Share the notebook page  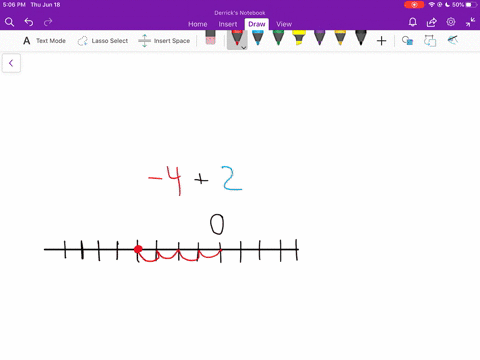coord(432,22)
